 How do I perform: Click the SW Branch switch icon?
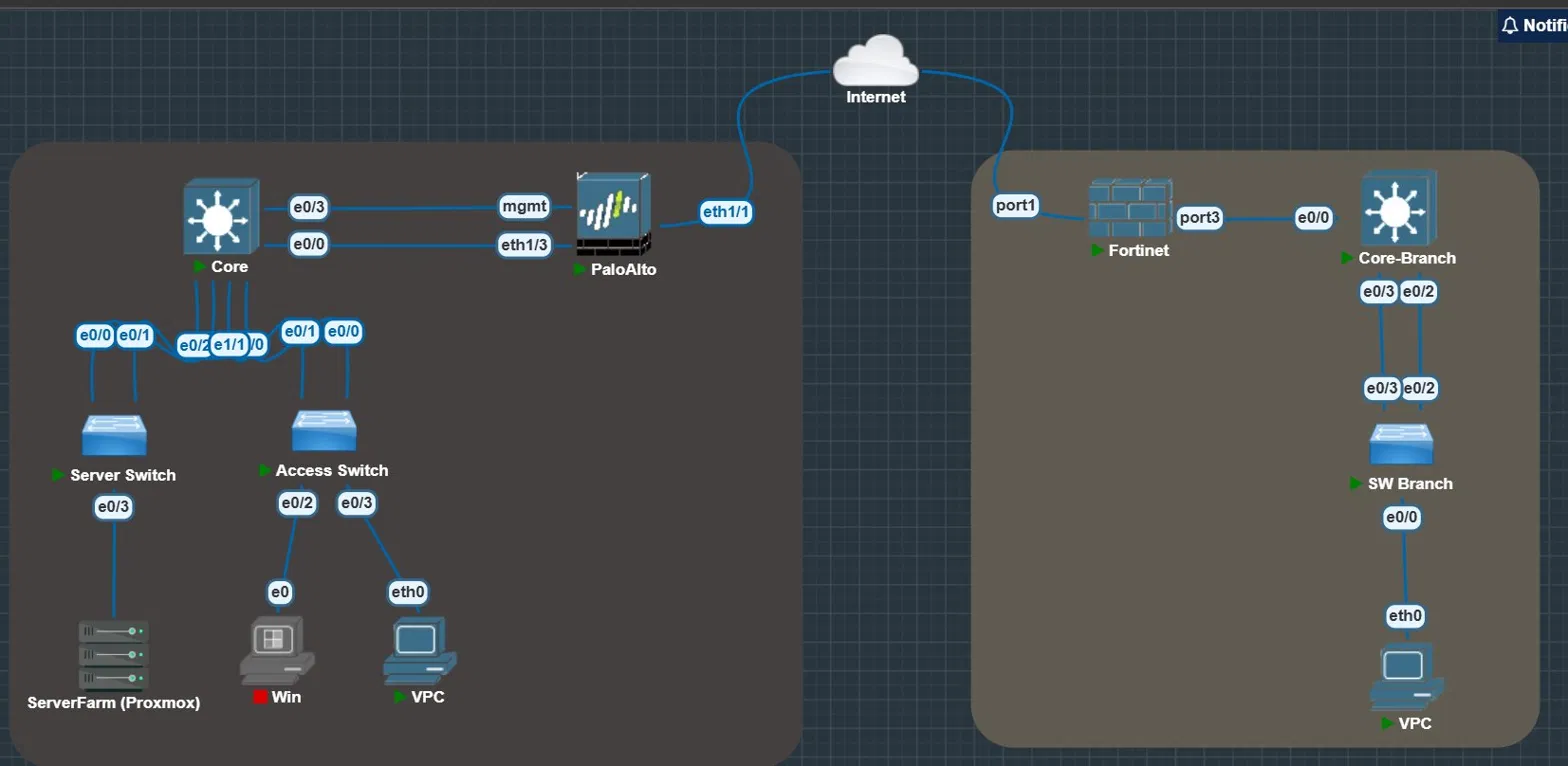(x=1402, y=444)
